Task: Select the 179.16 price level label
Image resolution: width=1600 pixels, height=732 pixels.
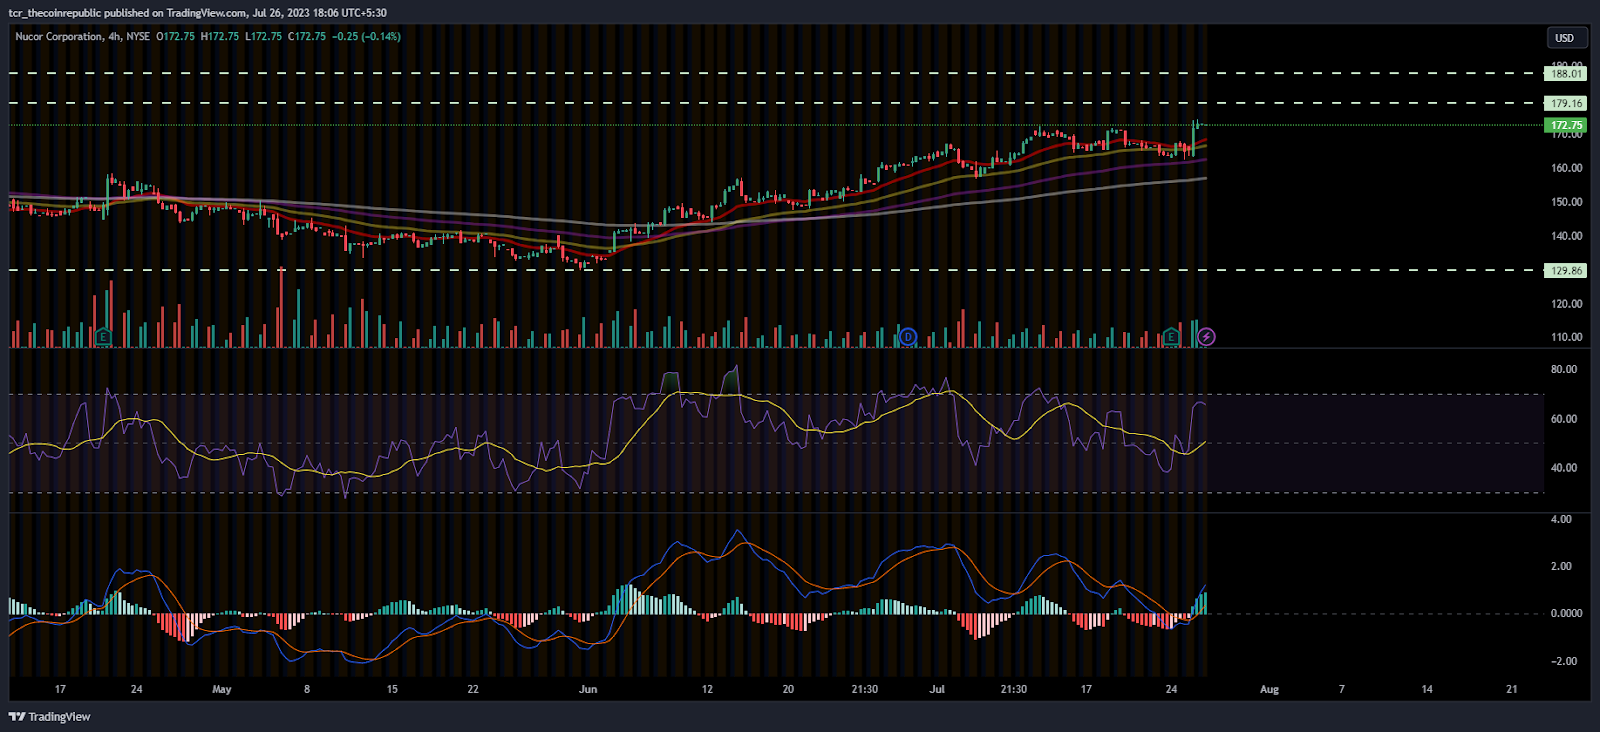Action: [x=1566, y=103]
